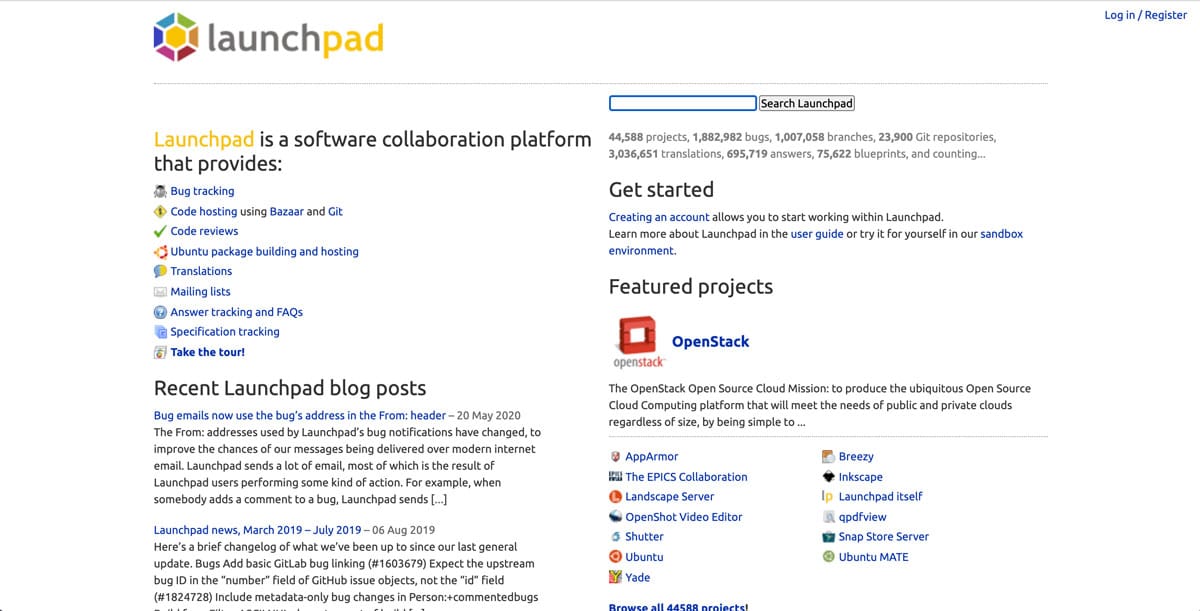This screenshot has height=611, width=1200.
Task: Click the Snap Store Server icon
Action: (x=828, y=537)
